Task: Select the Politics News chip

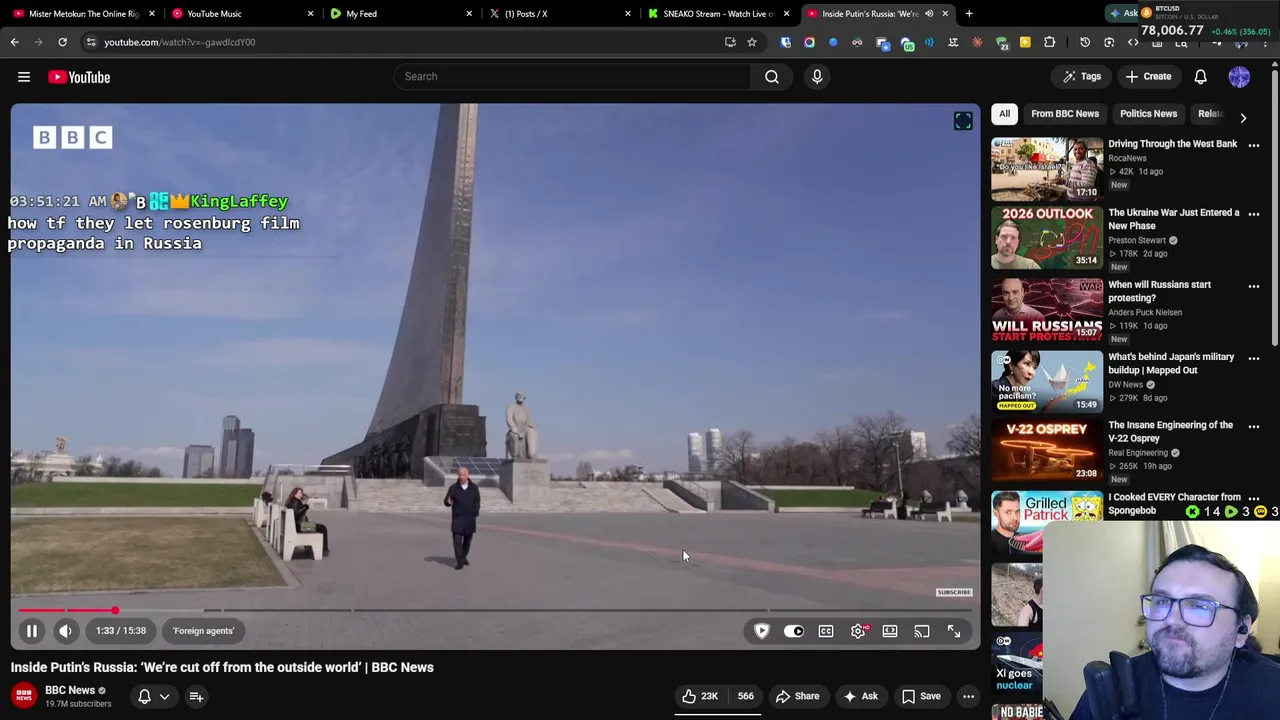Action: click(x=1148, y=114)
